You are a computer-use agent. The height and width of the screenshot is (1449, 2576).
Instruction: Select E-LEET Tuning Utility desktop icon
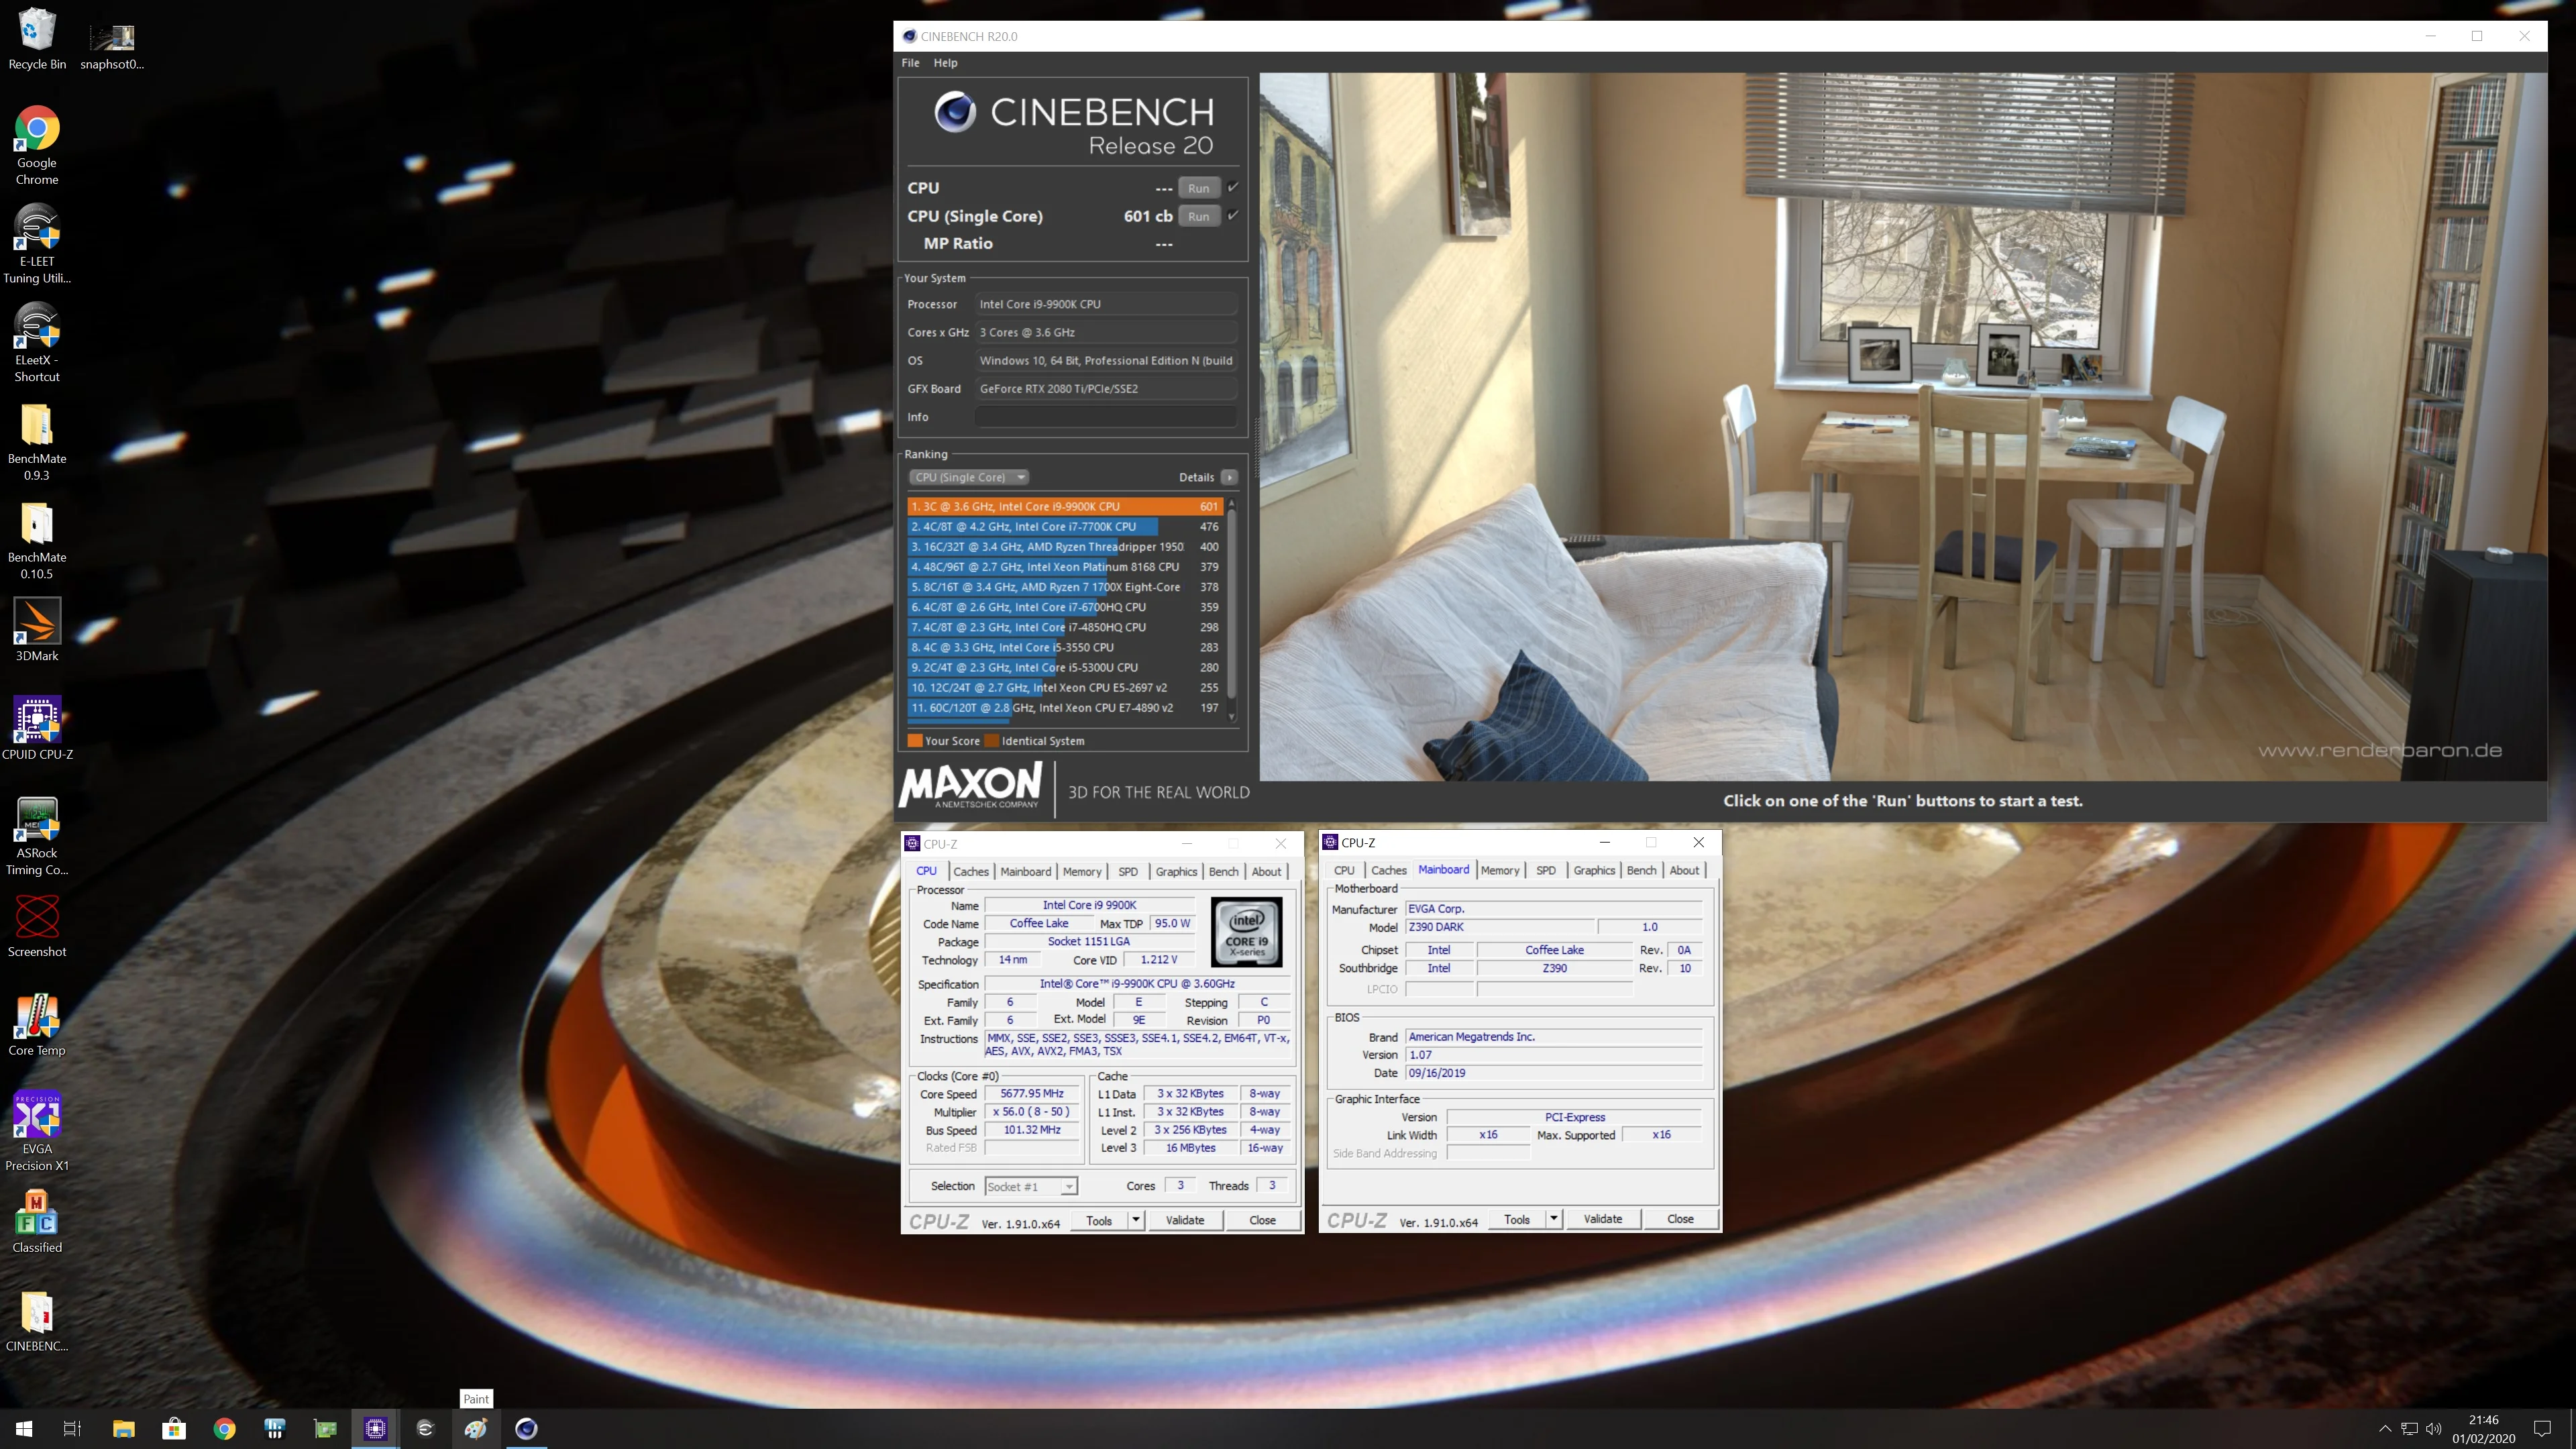click(37, 245)
